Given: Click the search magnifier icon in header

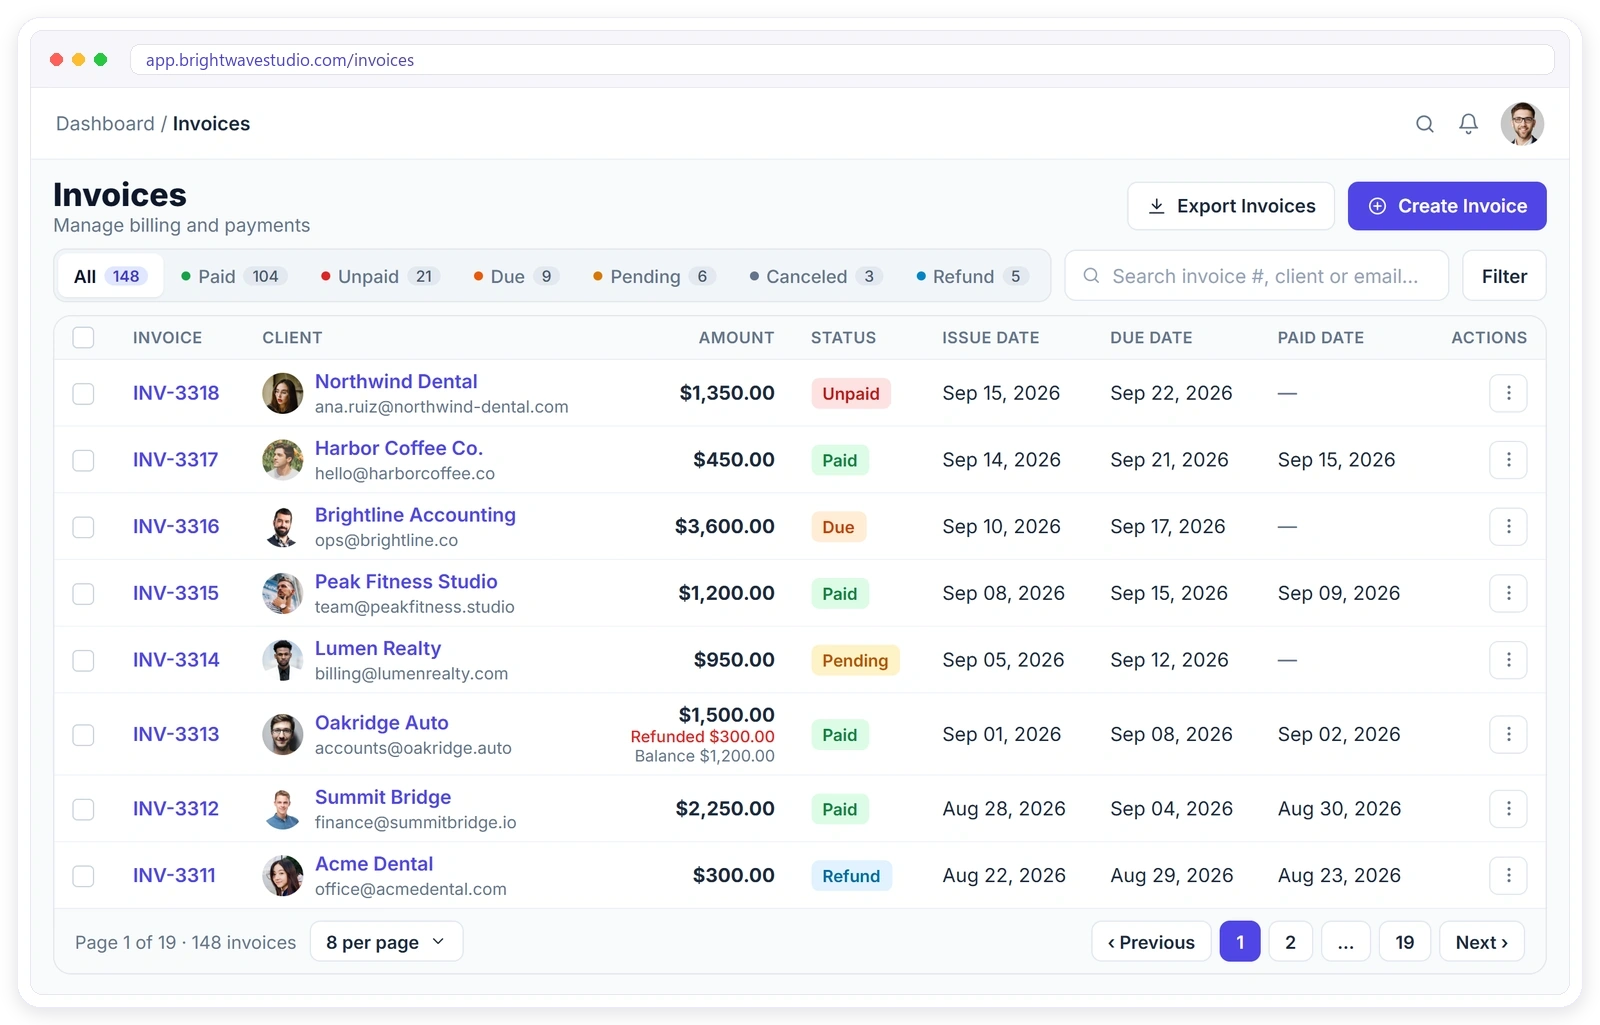Looking at the screenshot, I should [1425, 124].
